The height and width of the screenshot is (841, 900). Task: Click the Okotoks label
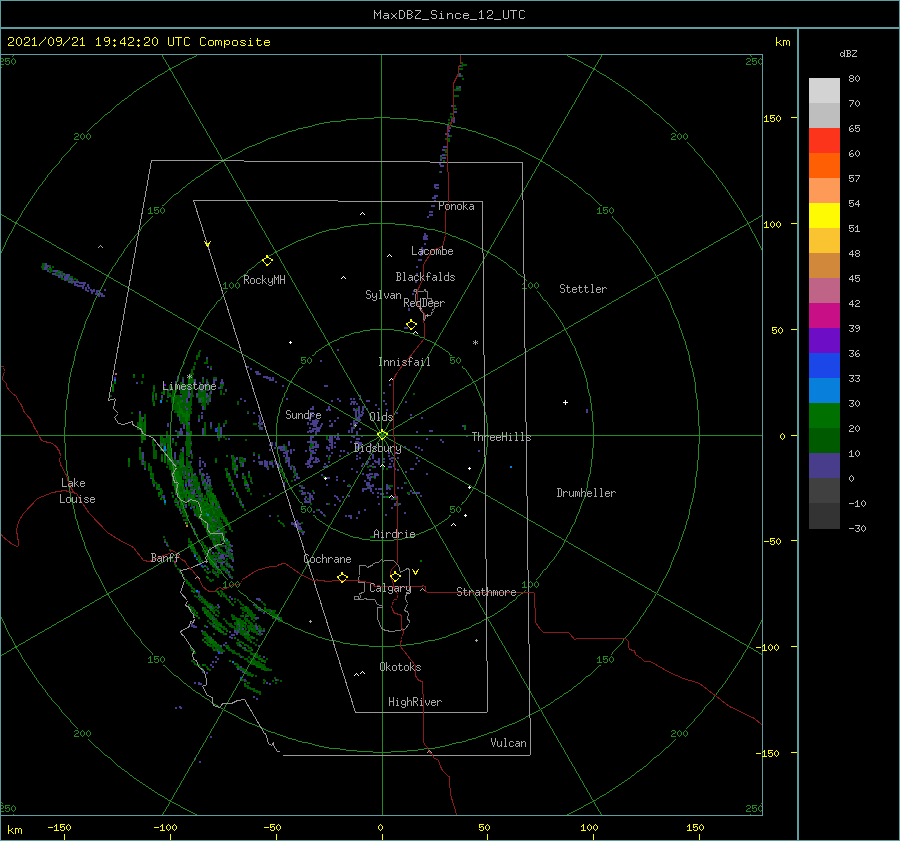(400, 667)
